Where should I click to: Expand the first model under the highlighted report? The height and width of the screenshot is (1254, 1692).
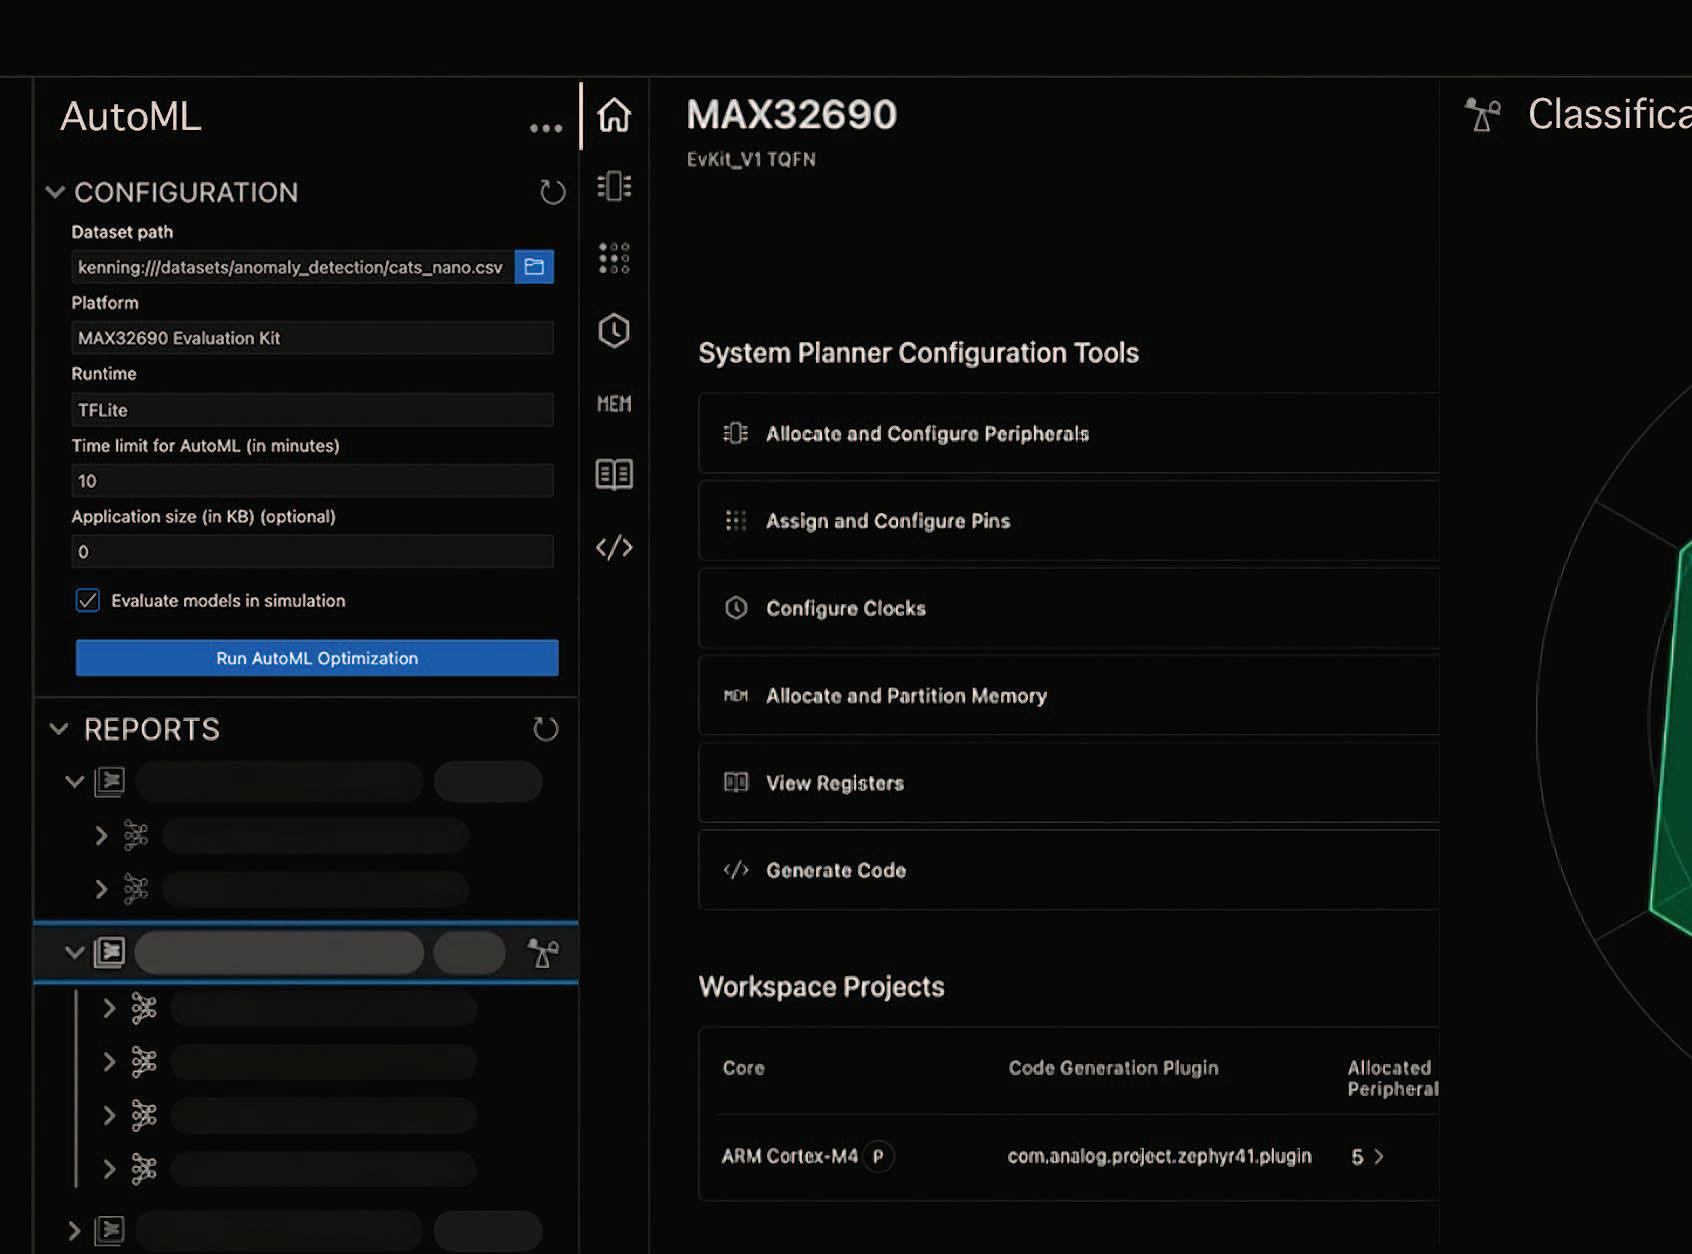pyautogui.click(x=109, y=1008)
